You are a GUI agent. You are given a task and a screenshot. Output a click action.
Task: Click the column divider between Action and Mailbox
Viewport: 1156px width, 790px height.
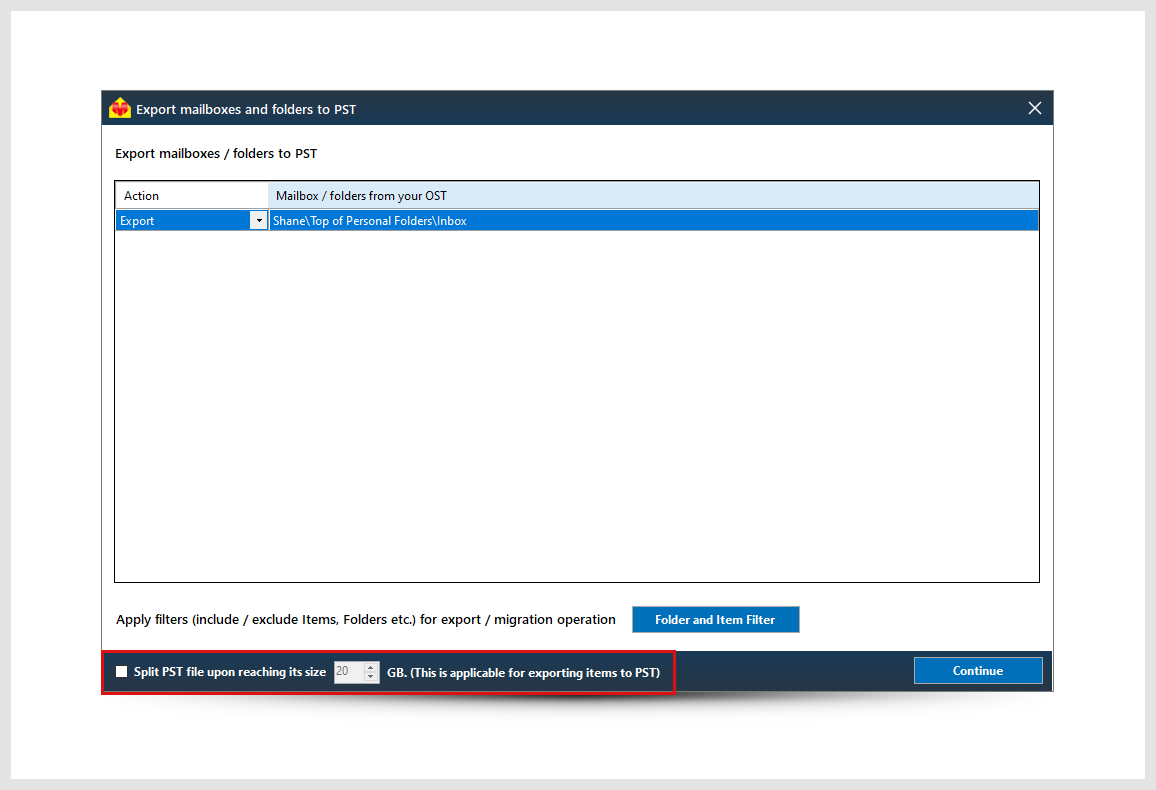point(268,196)
